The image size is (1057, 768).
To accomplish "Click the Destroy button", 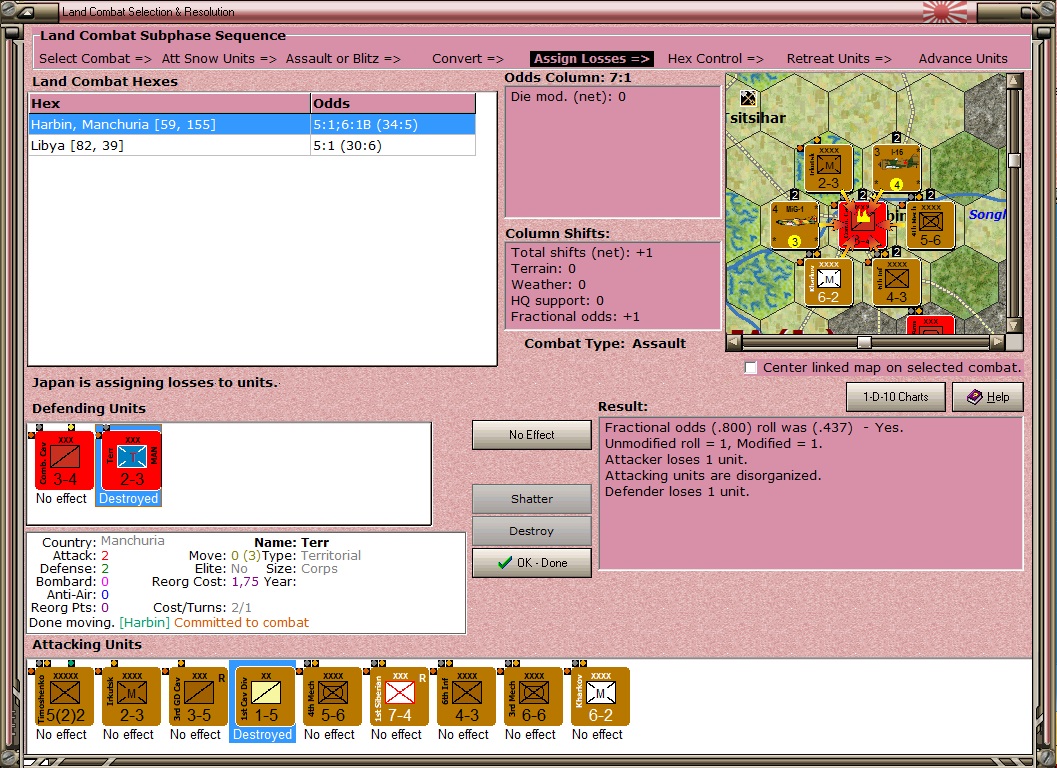I will 532,531.
